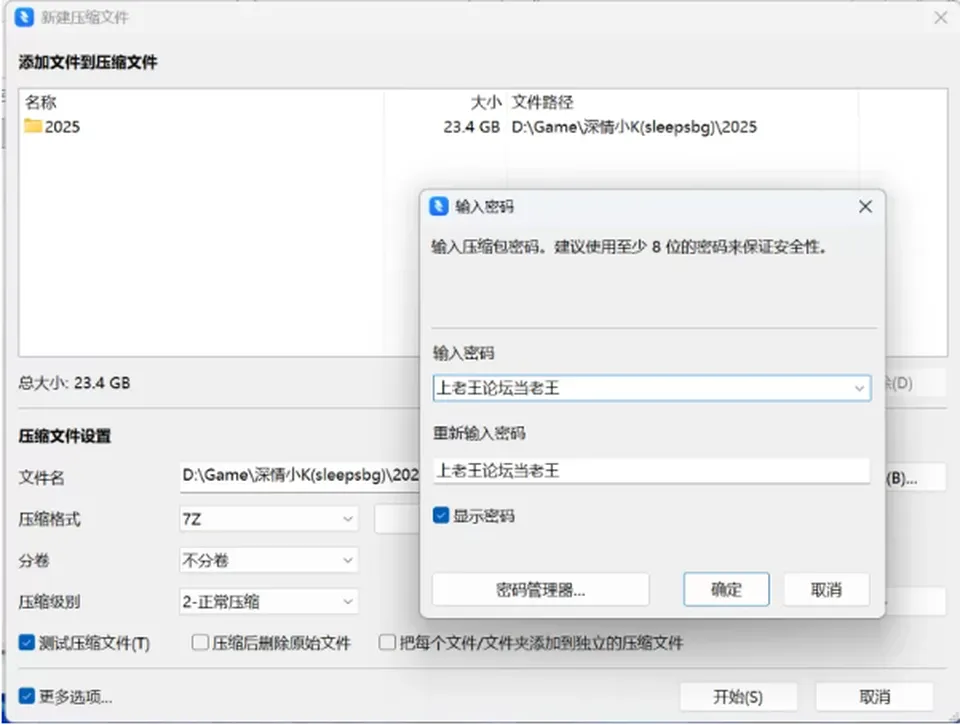Viewport: 960px width, 725px height.
Task: Uncheck 测试压缩文件(T) option
Action: point(26,642)
